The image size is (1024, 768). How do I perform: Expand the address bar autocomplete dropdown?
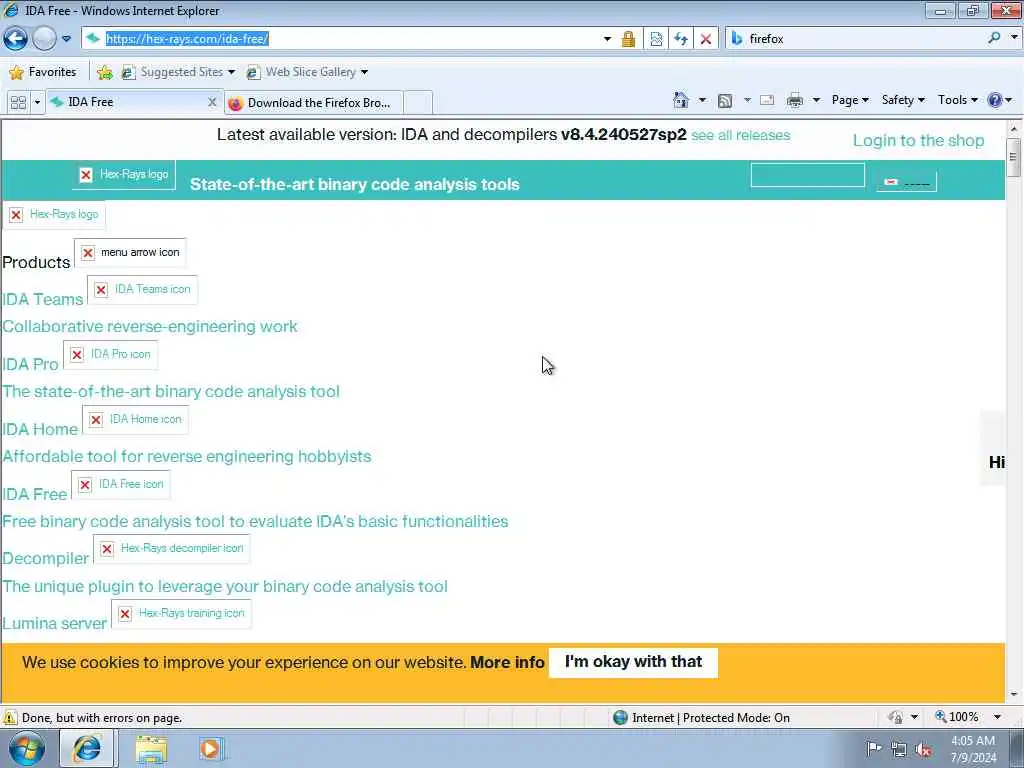pyautogui.click(x=607, y=39)
